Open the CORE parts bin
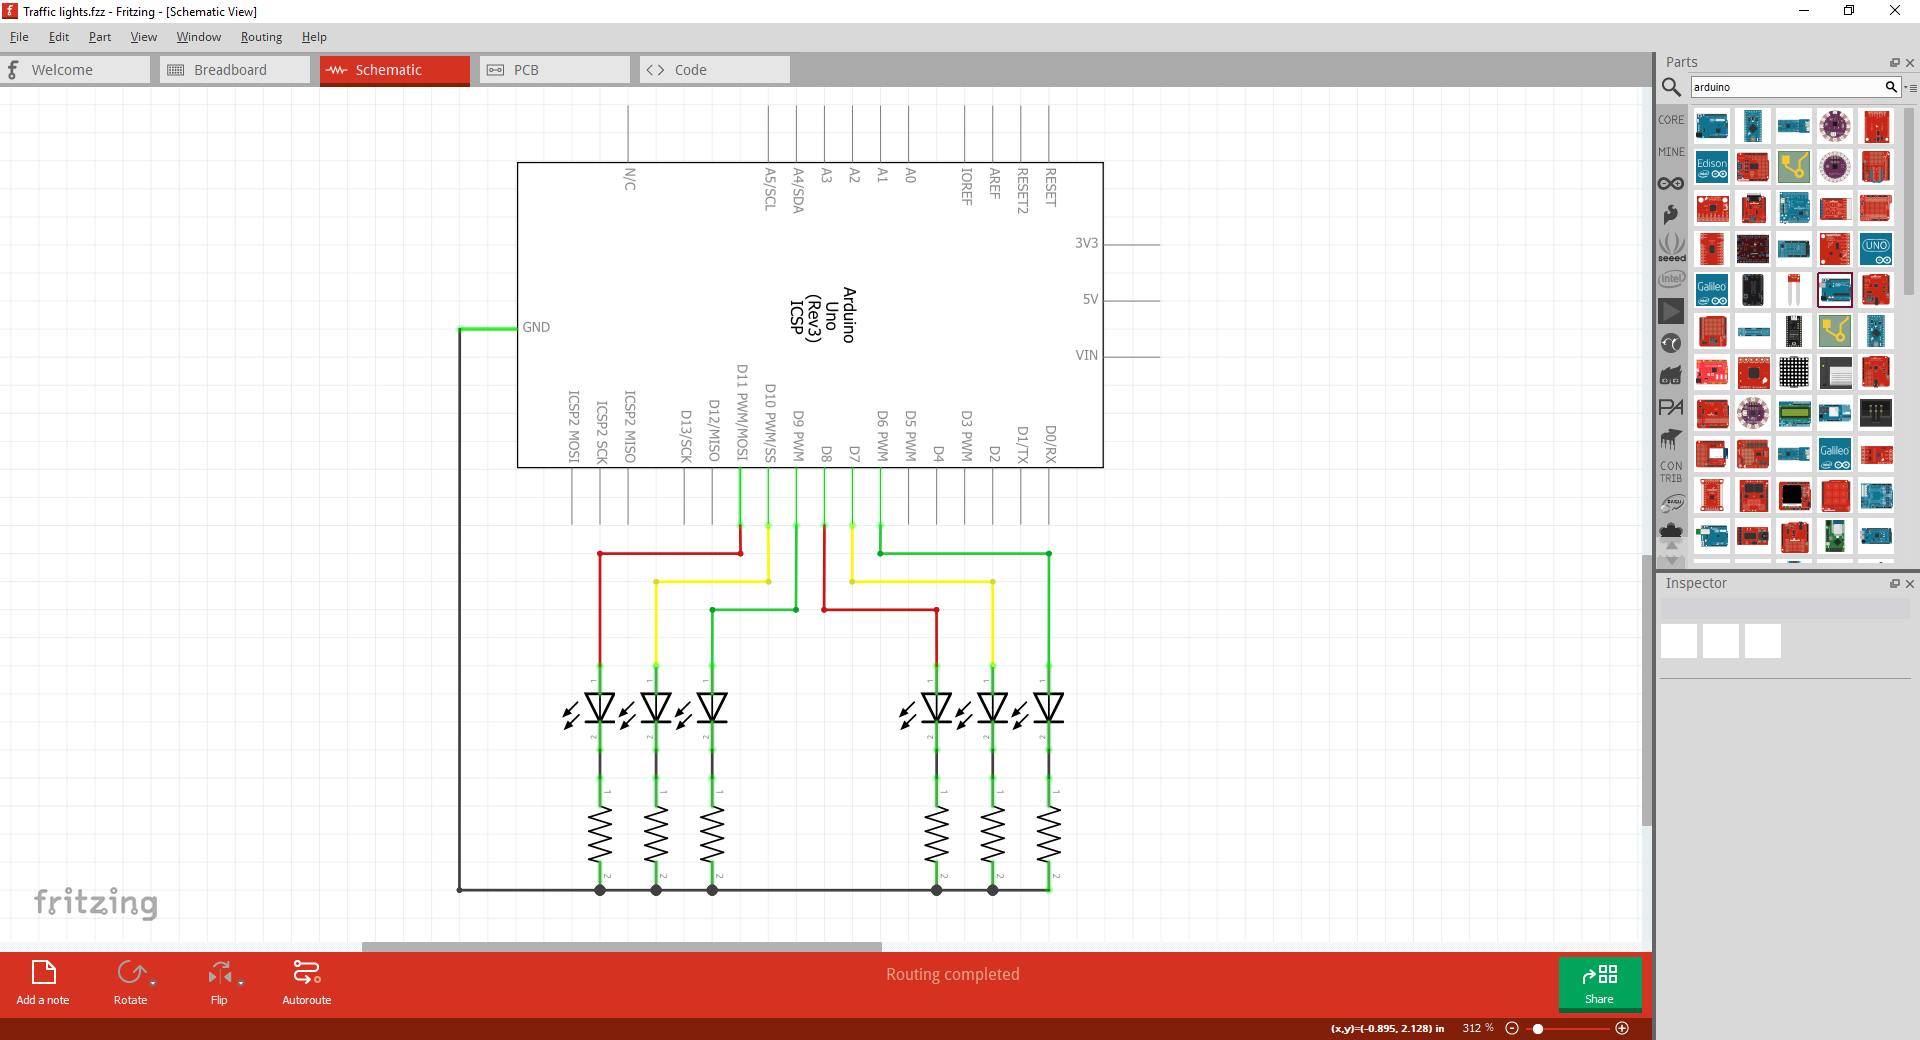 click(1671, 119)
